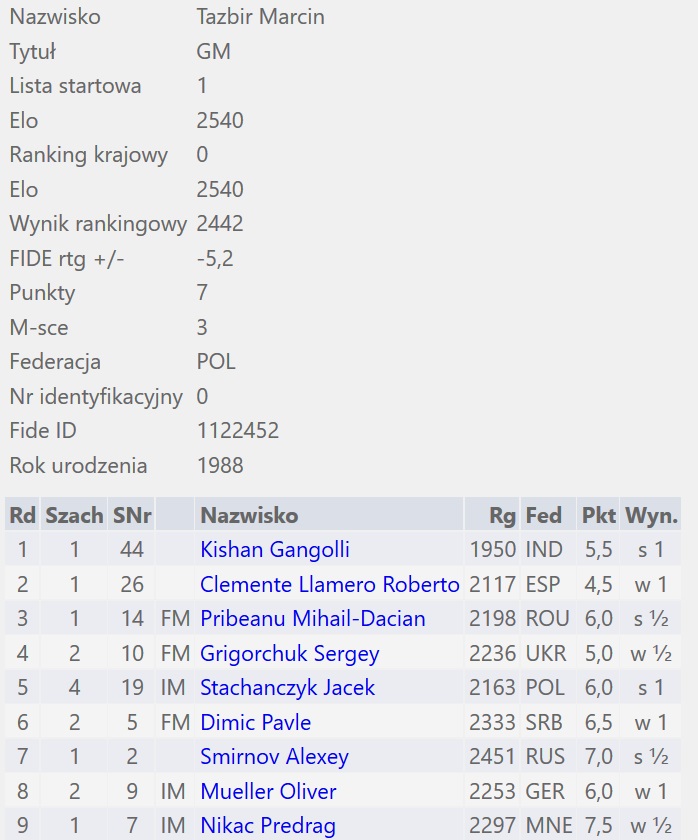Click the Szach column header
Viewport: 698px width, 840px height.
coord(74,515)
